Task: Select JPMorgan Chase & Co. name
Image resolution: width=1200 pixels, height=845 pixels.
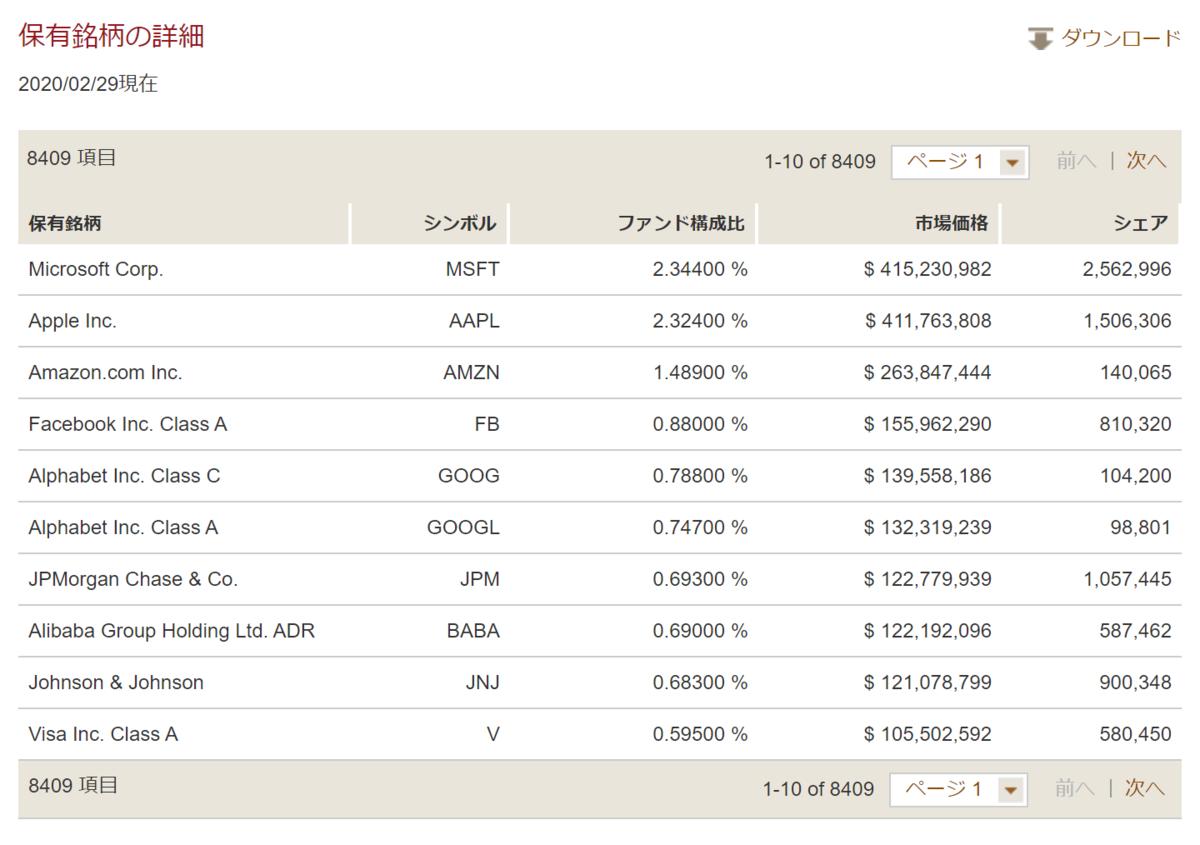Action: (x=134, y=579)
